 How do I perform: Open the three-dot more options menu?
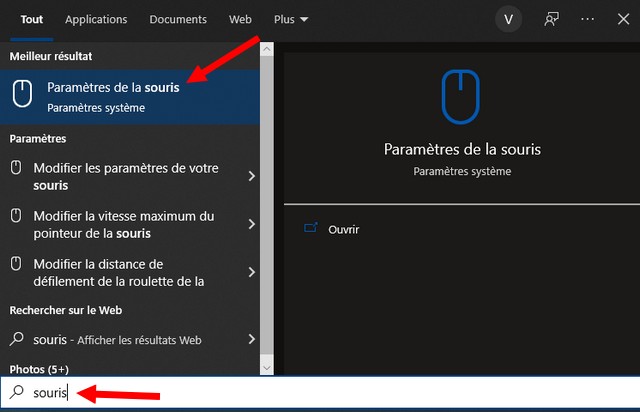(x=587, y=19)
